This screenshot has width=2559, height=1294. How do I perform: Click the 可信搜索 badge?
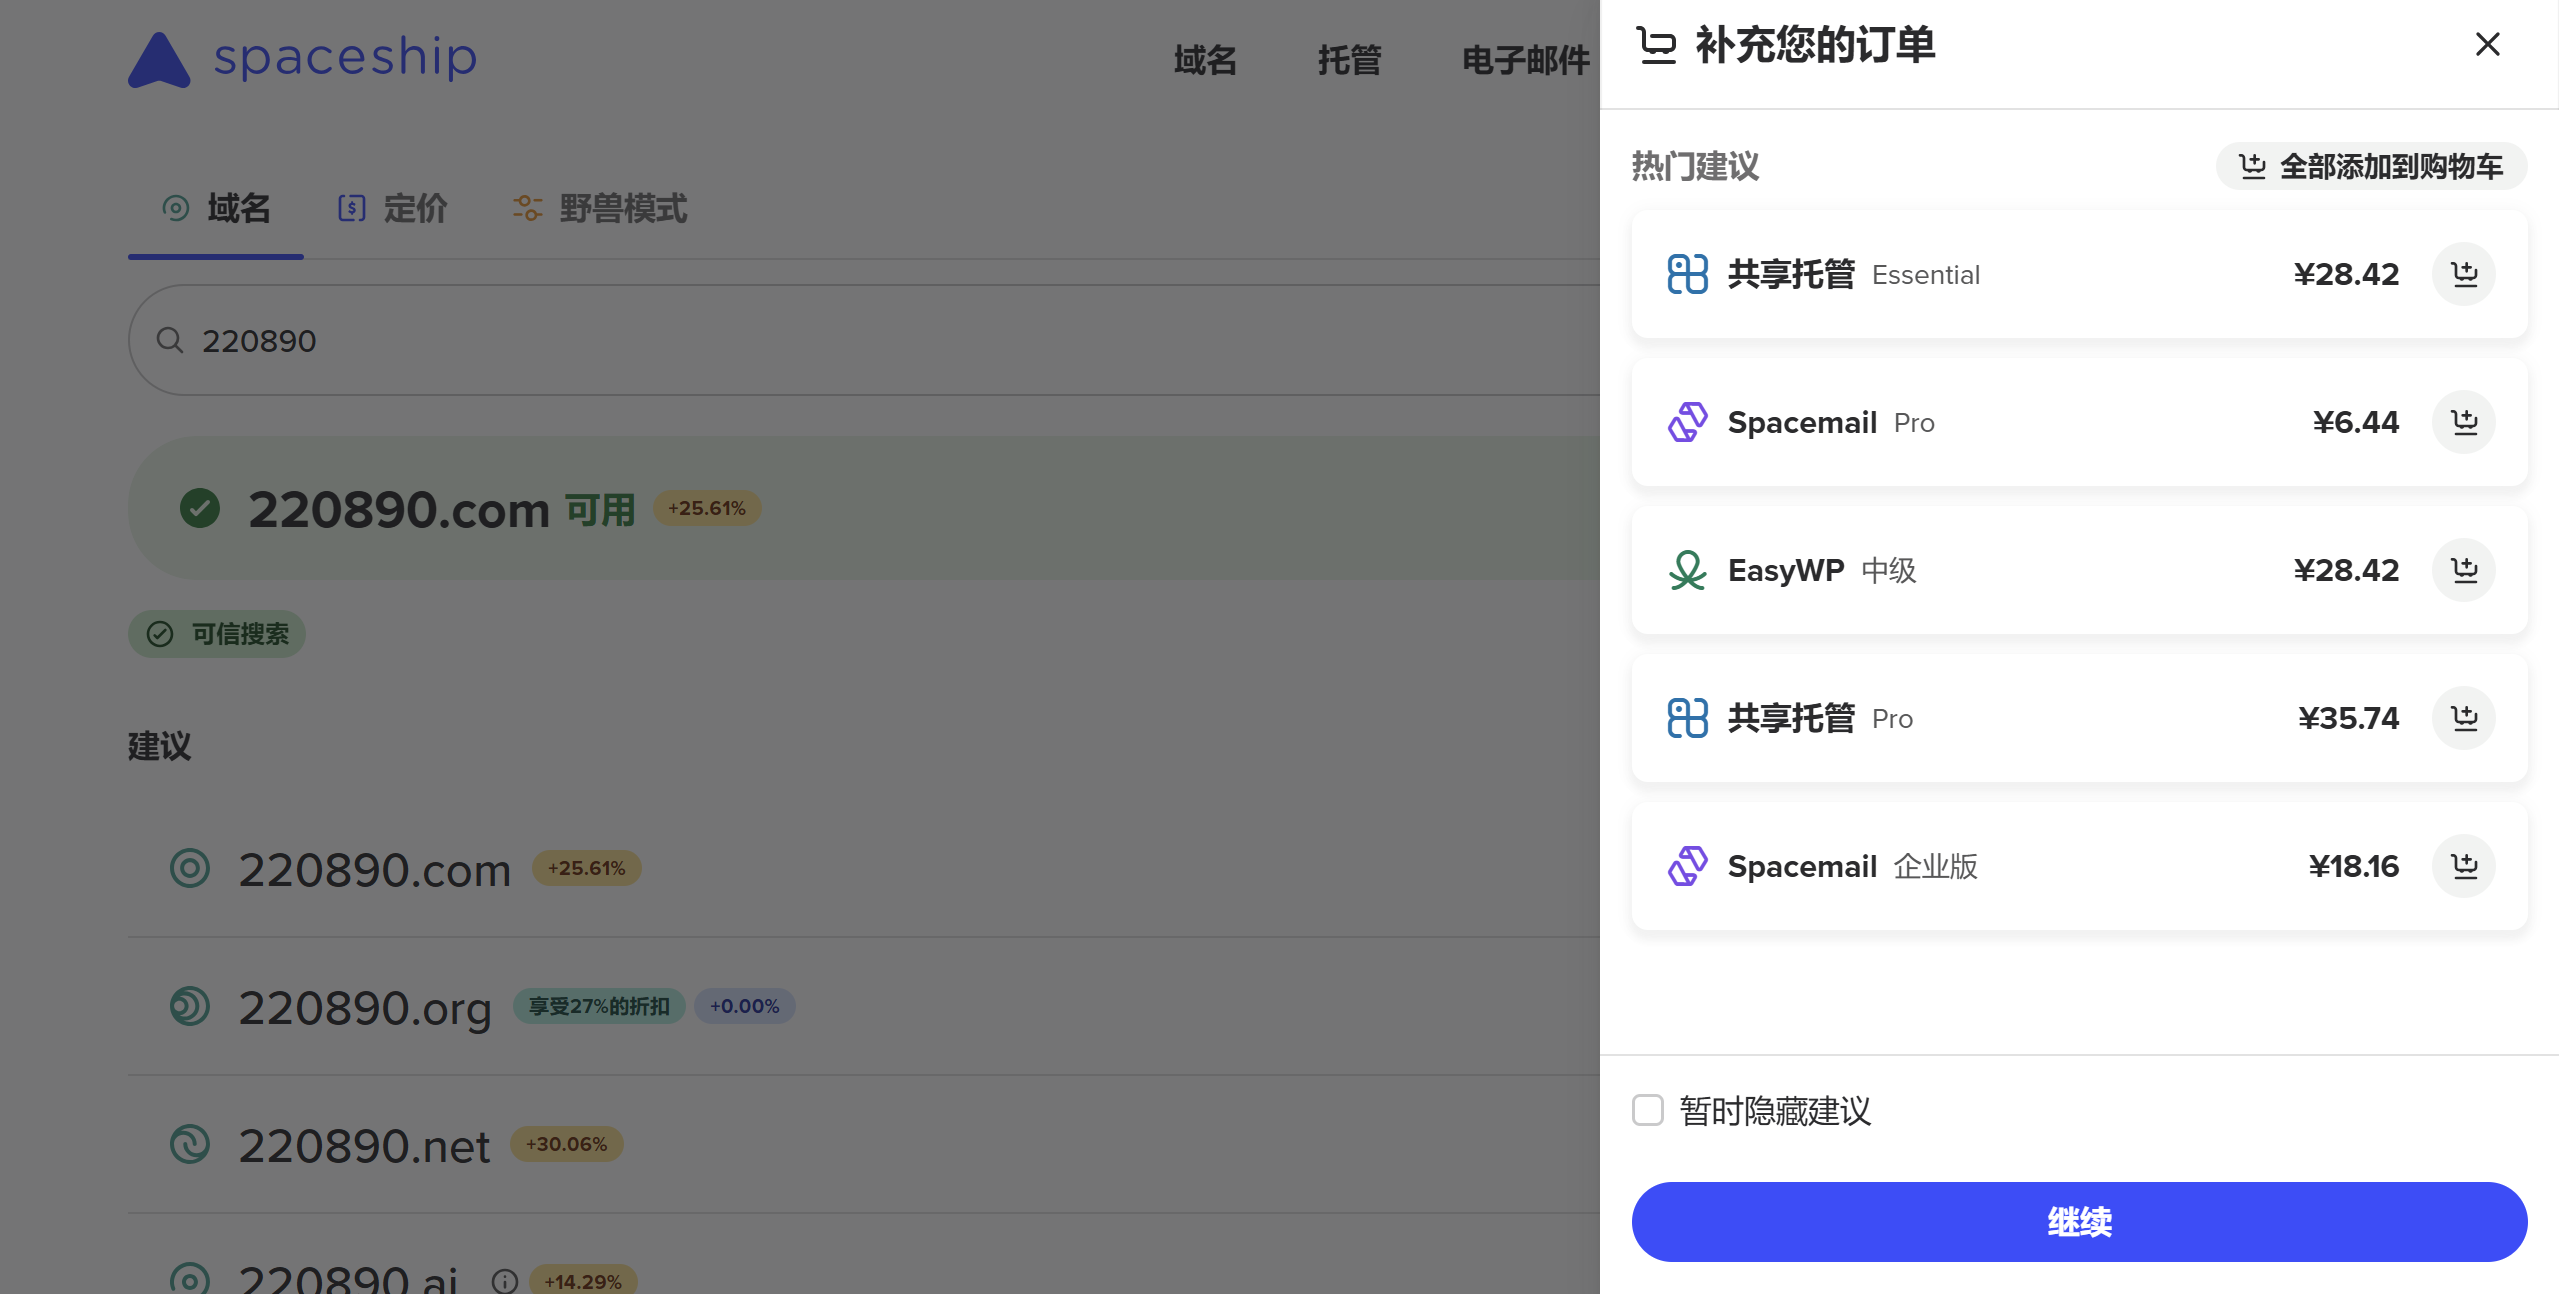pyautogui.click(x=217, y=634)
